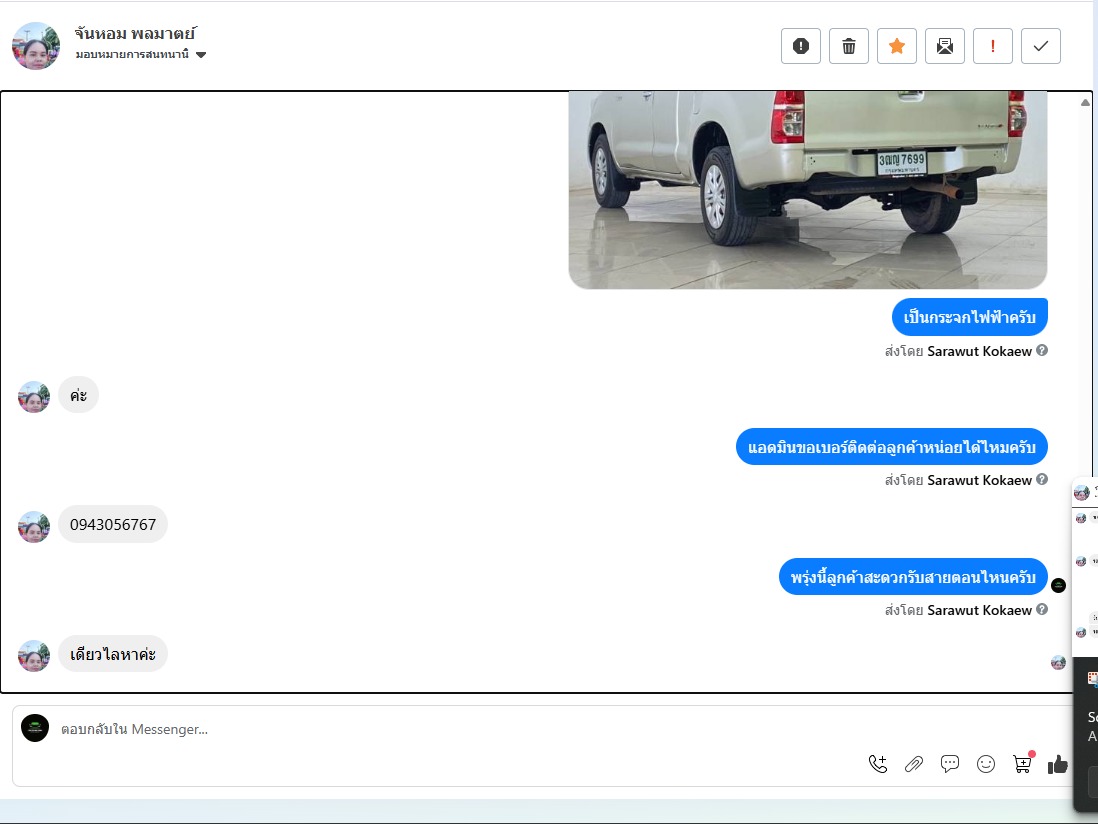
Task: Flag conversation with red exclamation icon
Action: [x=993, y=46]
